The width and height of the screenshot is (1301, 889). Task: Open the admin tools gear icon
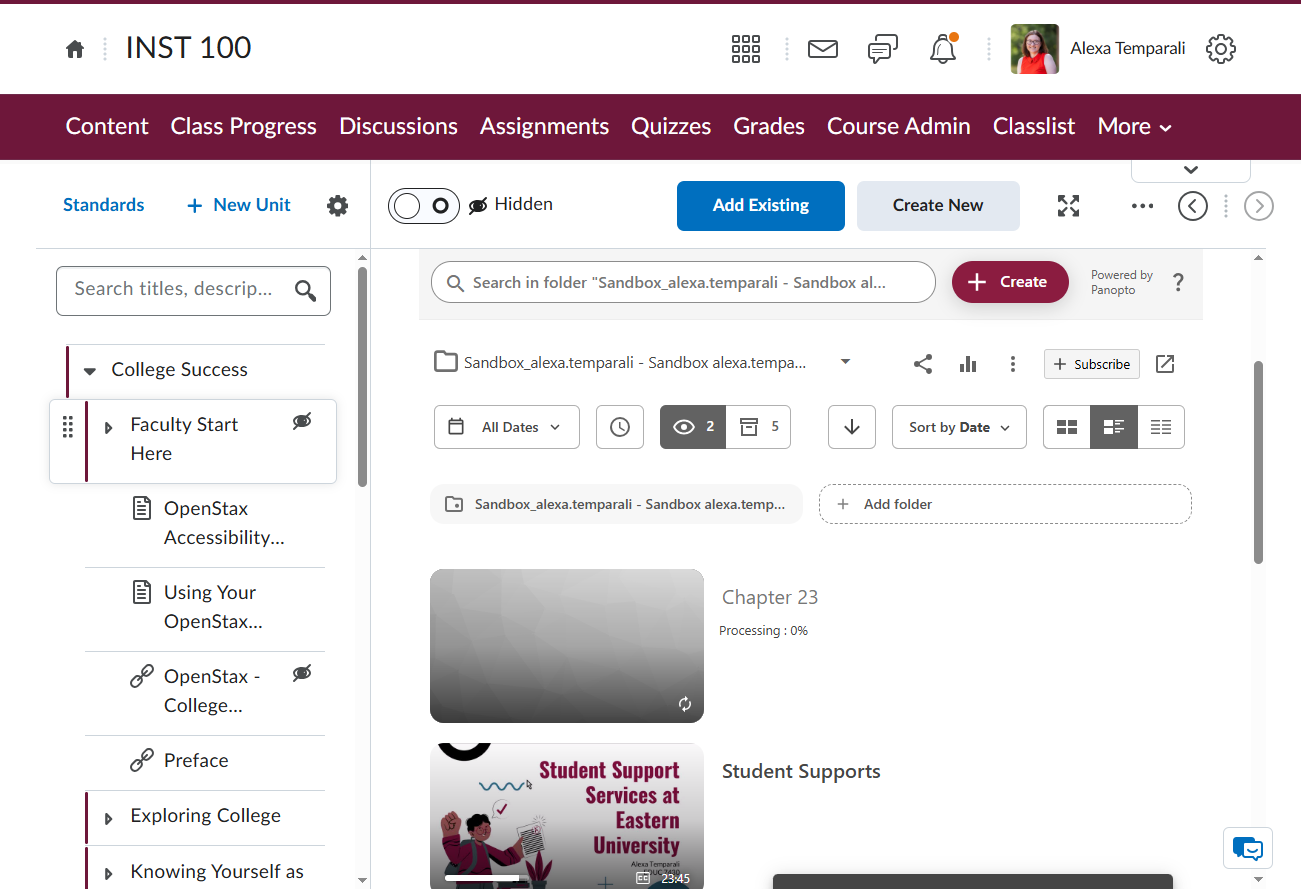pos(1221,49)
